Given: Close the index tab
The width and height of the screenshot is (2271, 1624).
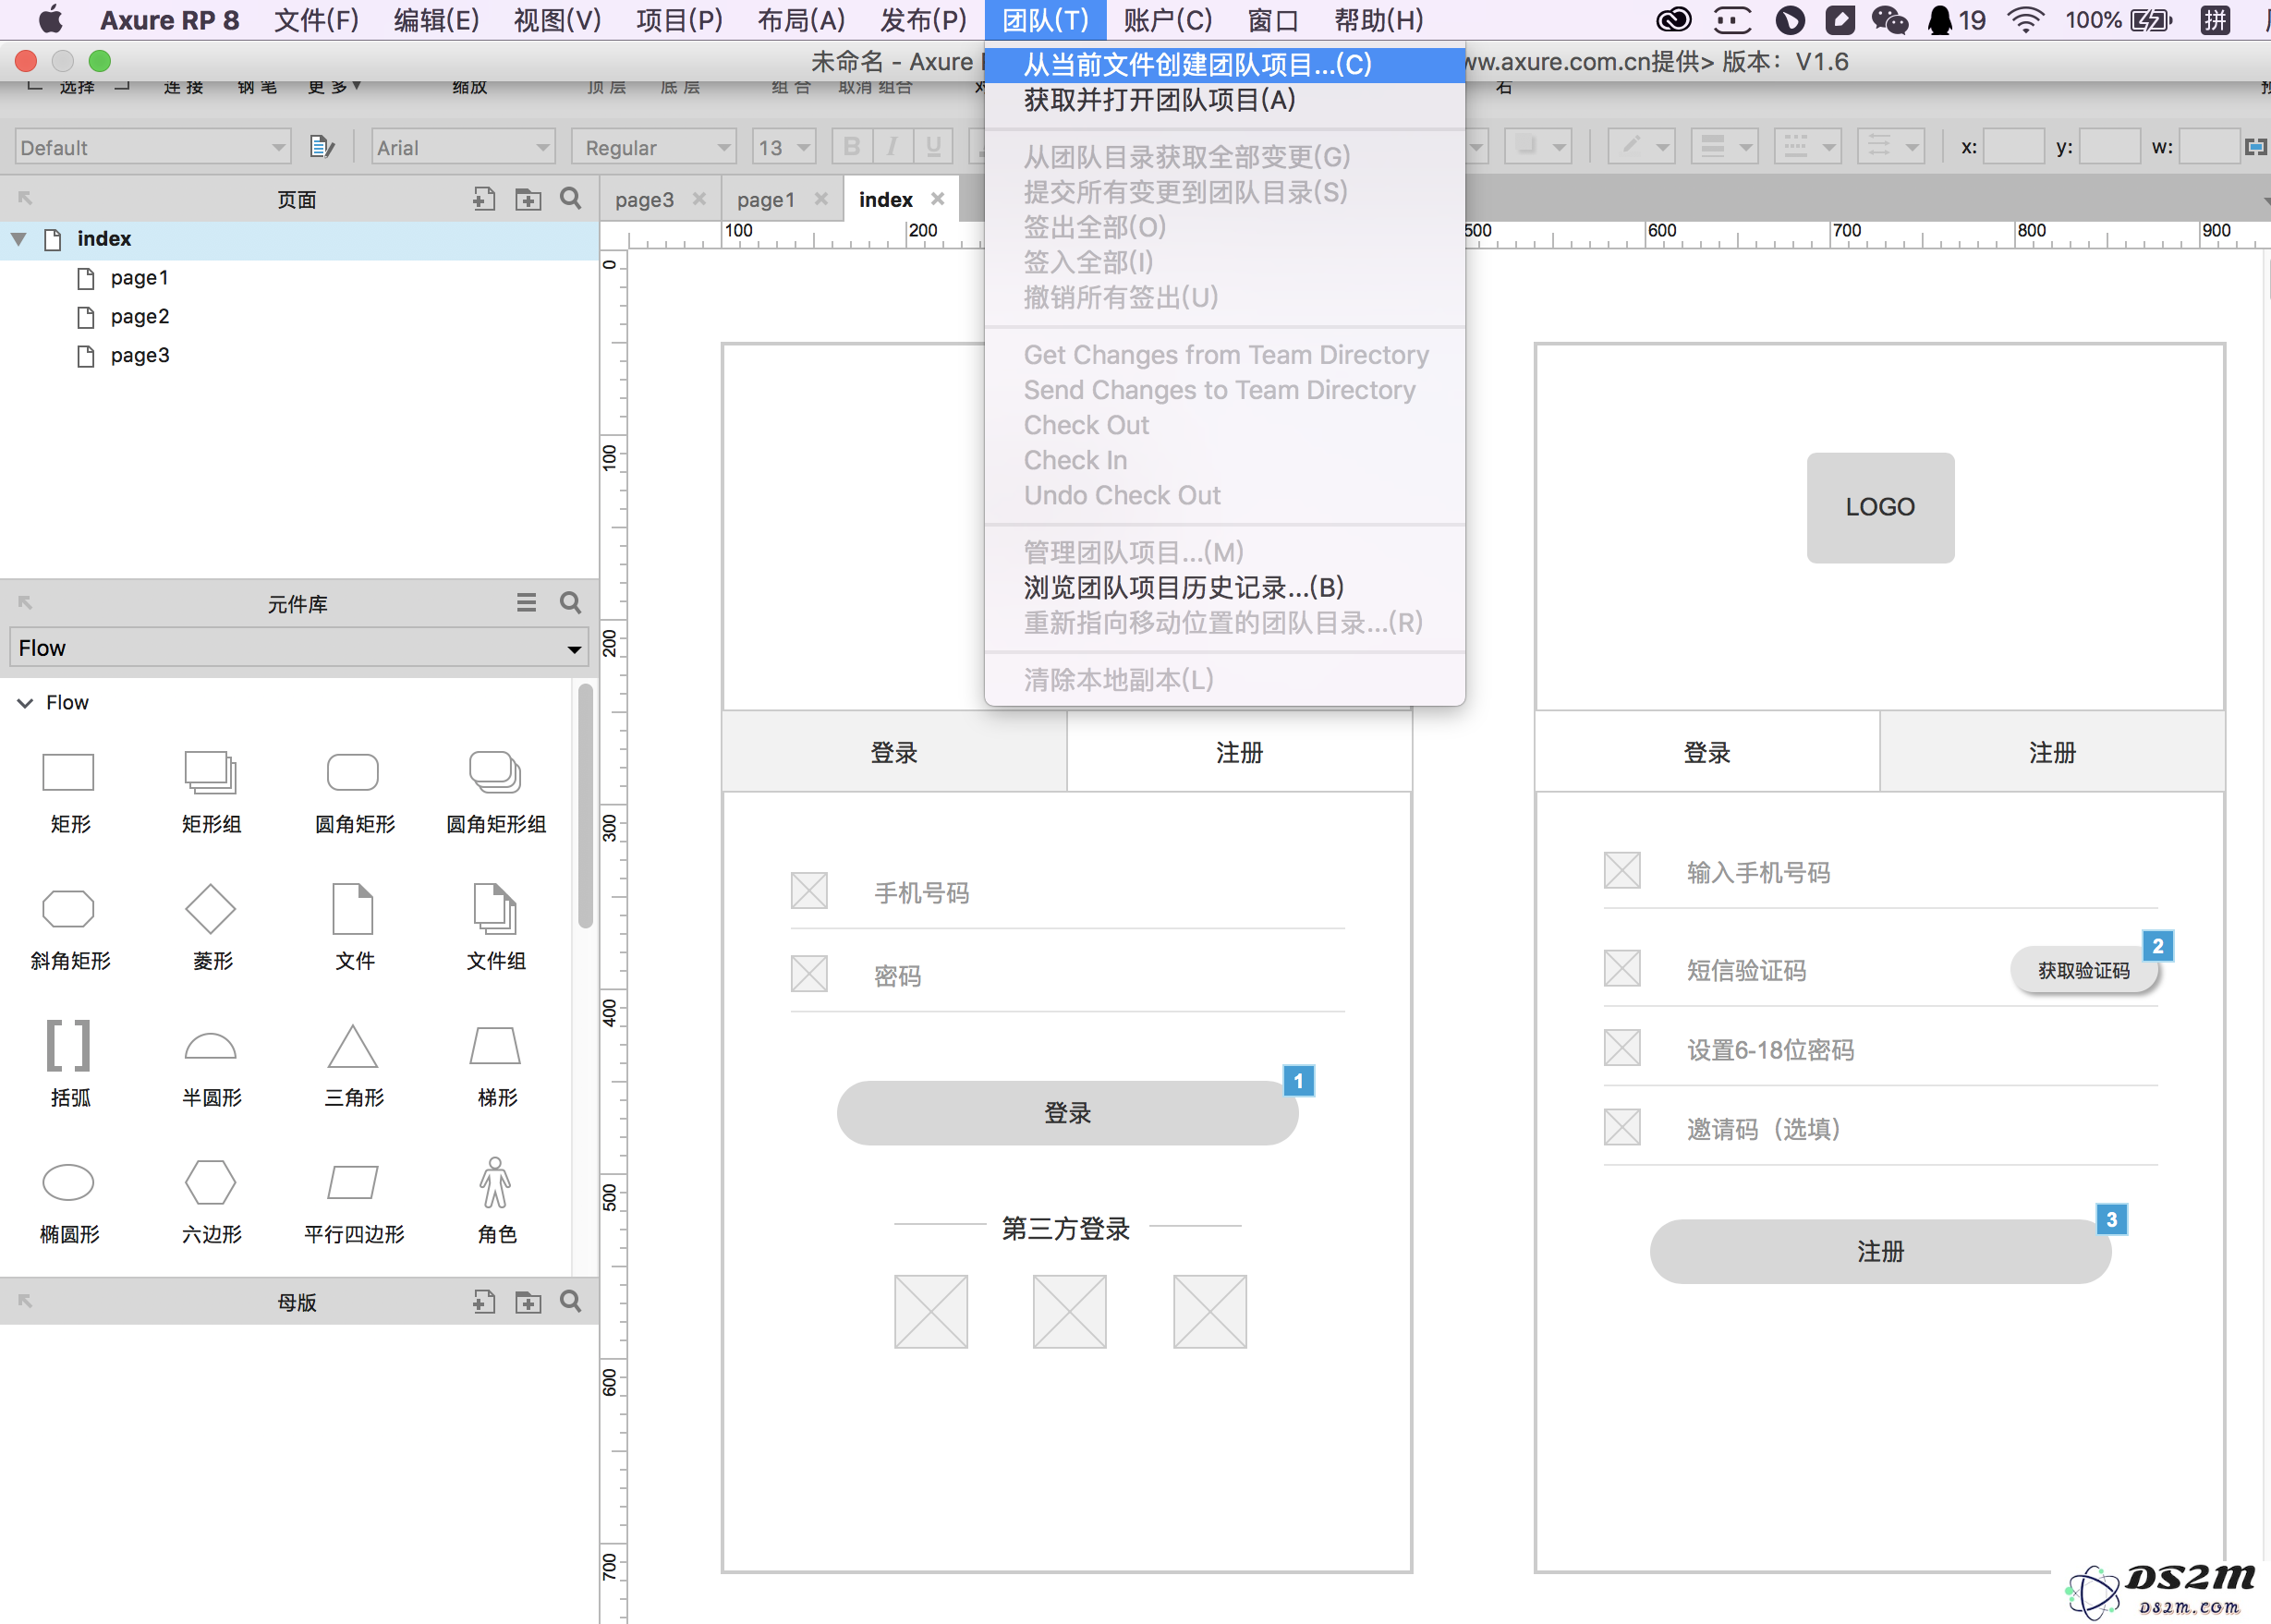Looking at the screenshot, I should pos(937,199).
